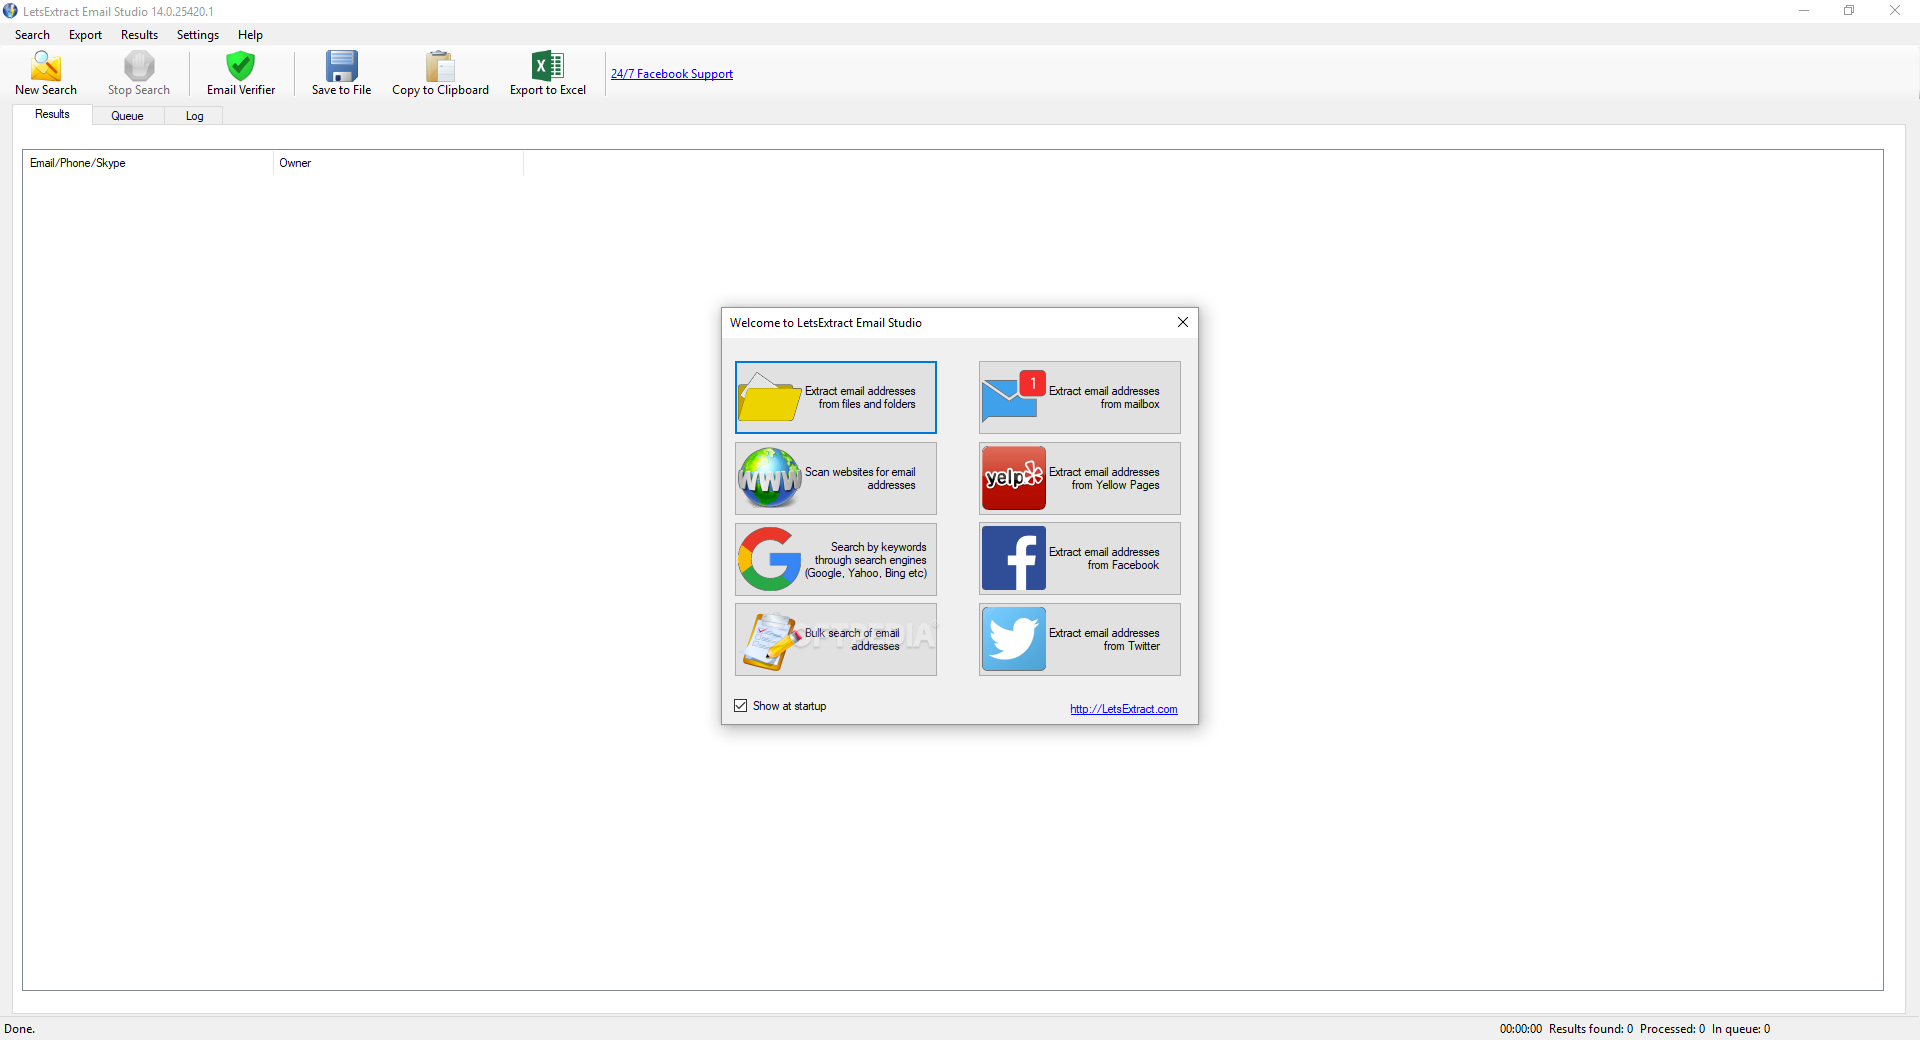
Task: Open the Help menu
Action: [250, 35]
